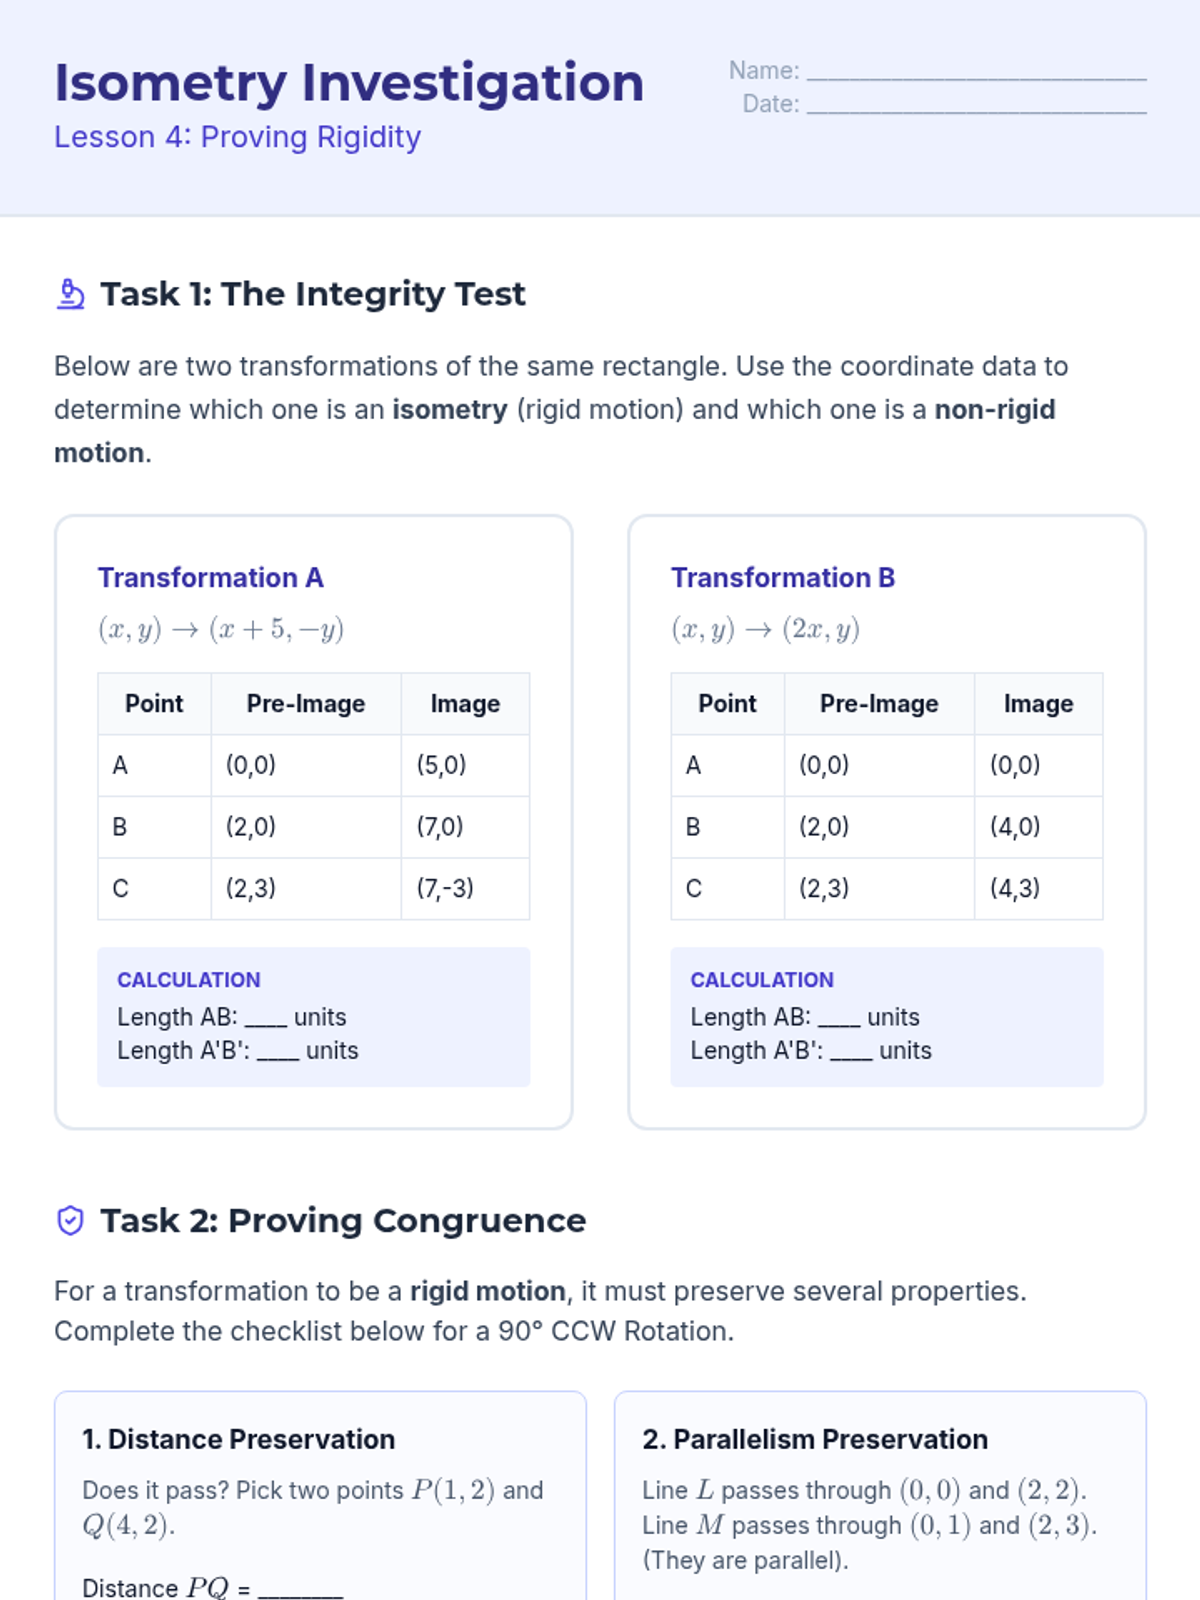Viewport: 1200px width, 1600px height.
Task: Click the 1. Distance Preservation heading
Action: click(239, 1439)
